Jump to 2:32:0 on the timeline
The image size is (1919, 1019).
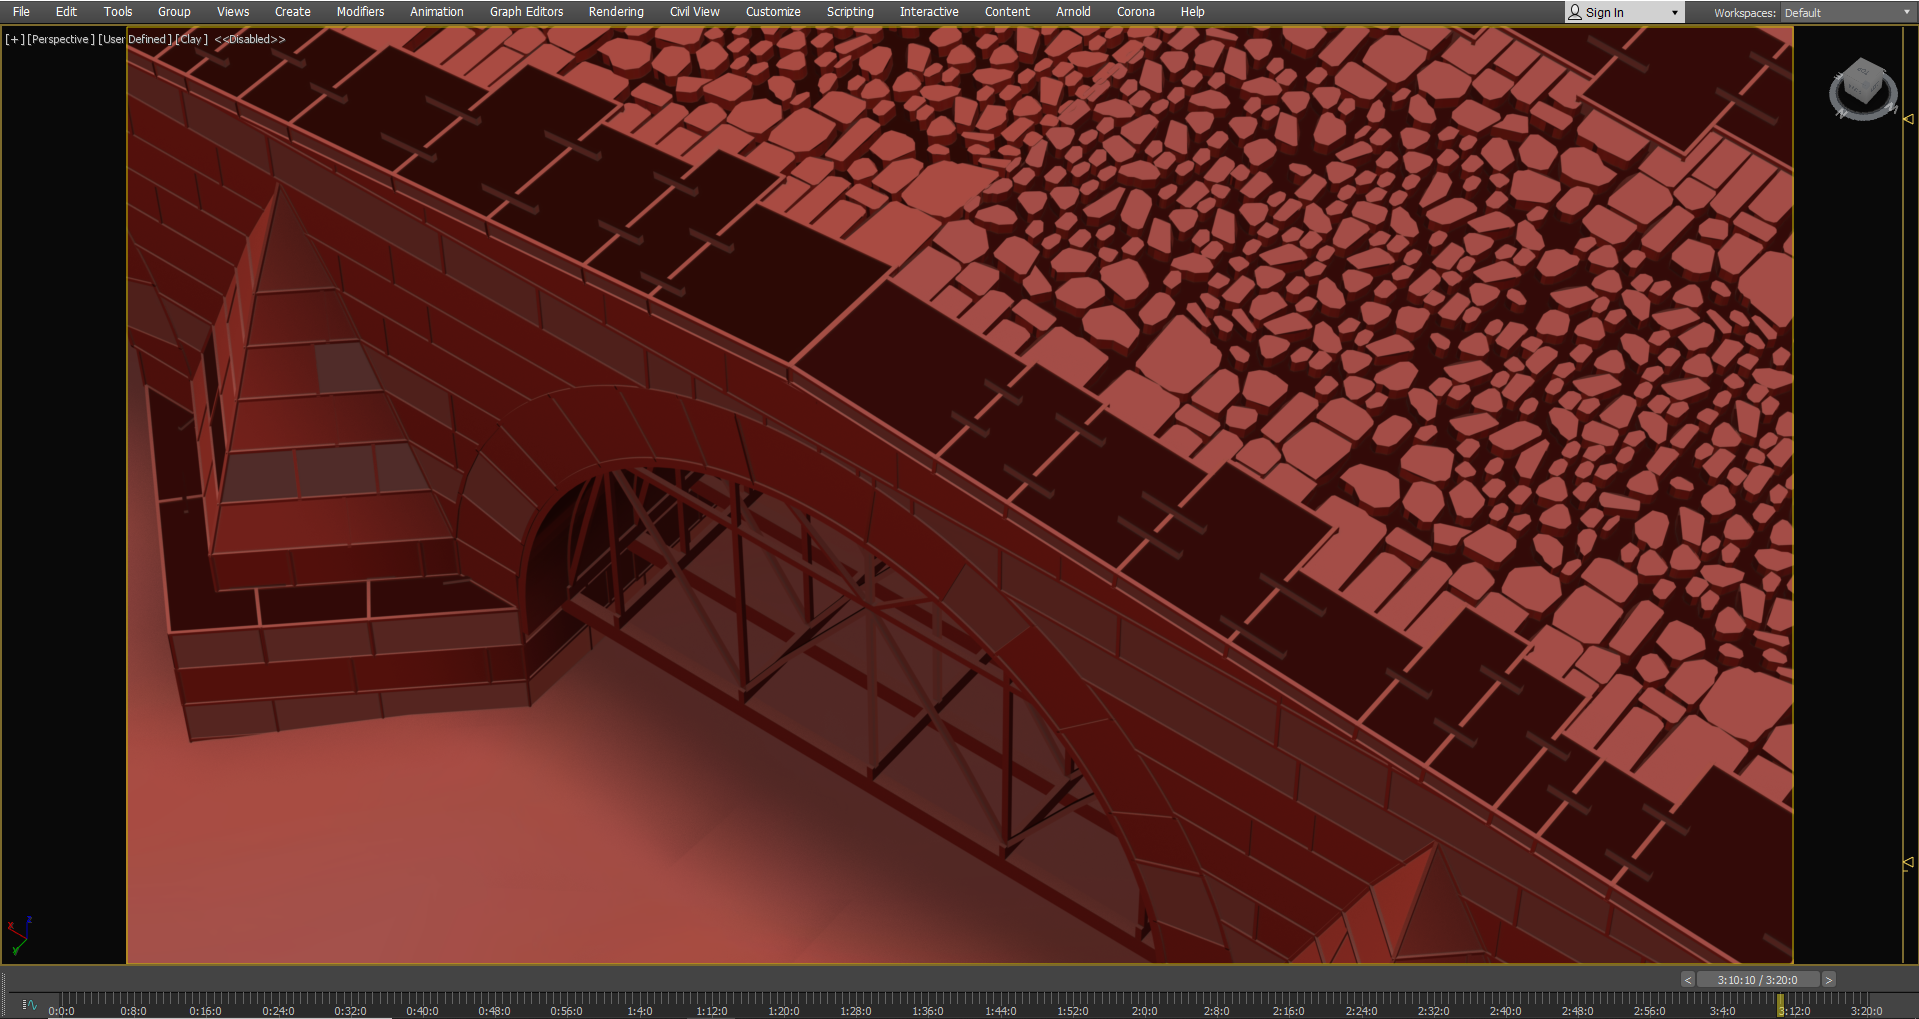[1433, 1011]
